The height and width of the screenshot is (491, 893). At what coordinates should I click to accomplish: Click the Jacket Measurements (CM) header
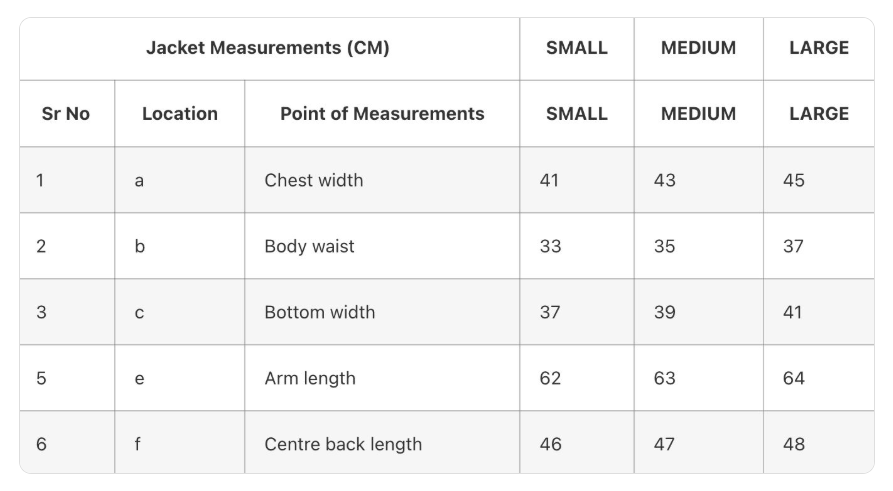(x=268, y=48)
